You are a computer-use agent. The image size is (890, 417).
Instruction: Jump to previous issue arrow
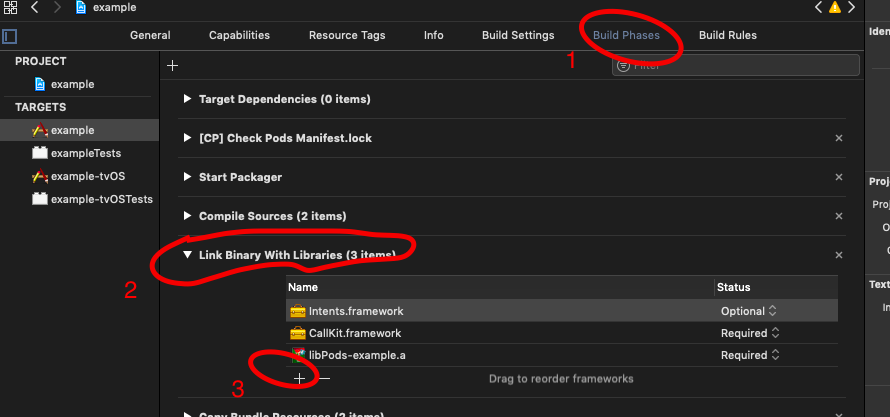pyautogui.click(x=818, y=7)
